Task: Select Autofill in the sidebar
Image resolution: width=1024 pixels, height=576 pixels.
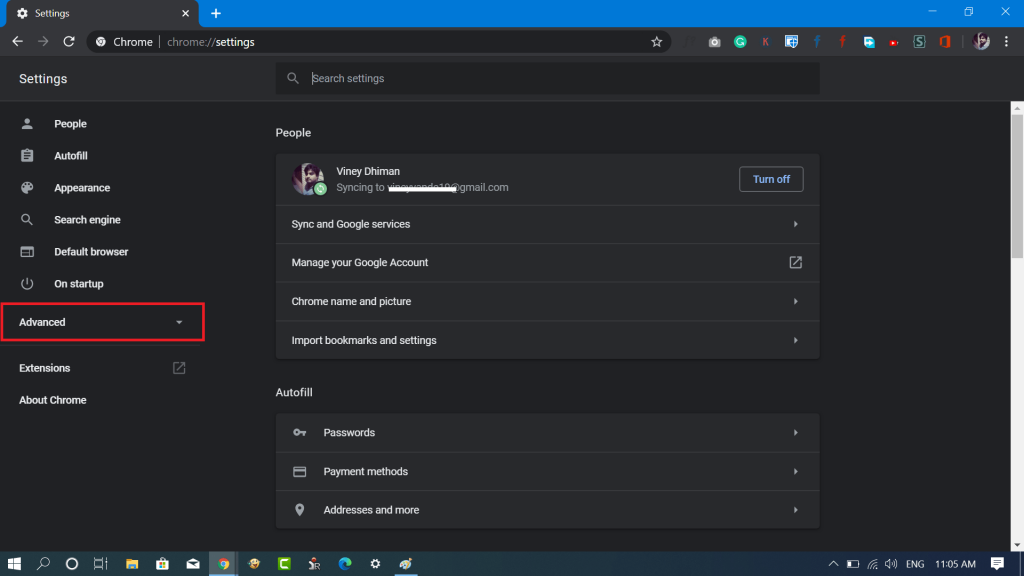Action: coord(71,155)
